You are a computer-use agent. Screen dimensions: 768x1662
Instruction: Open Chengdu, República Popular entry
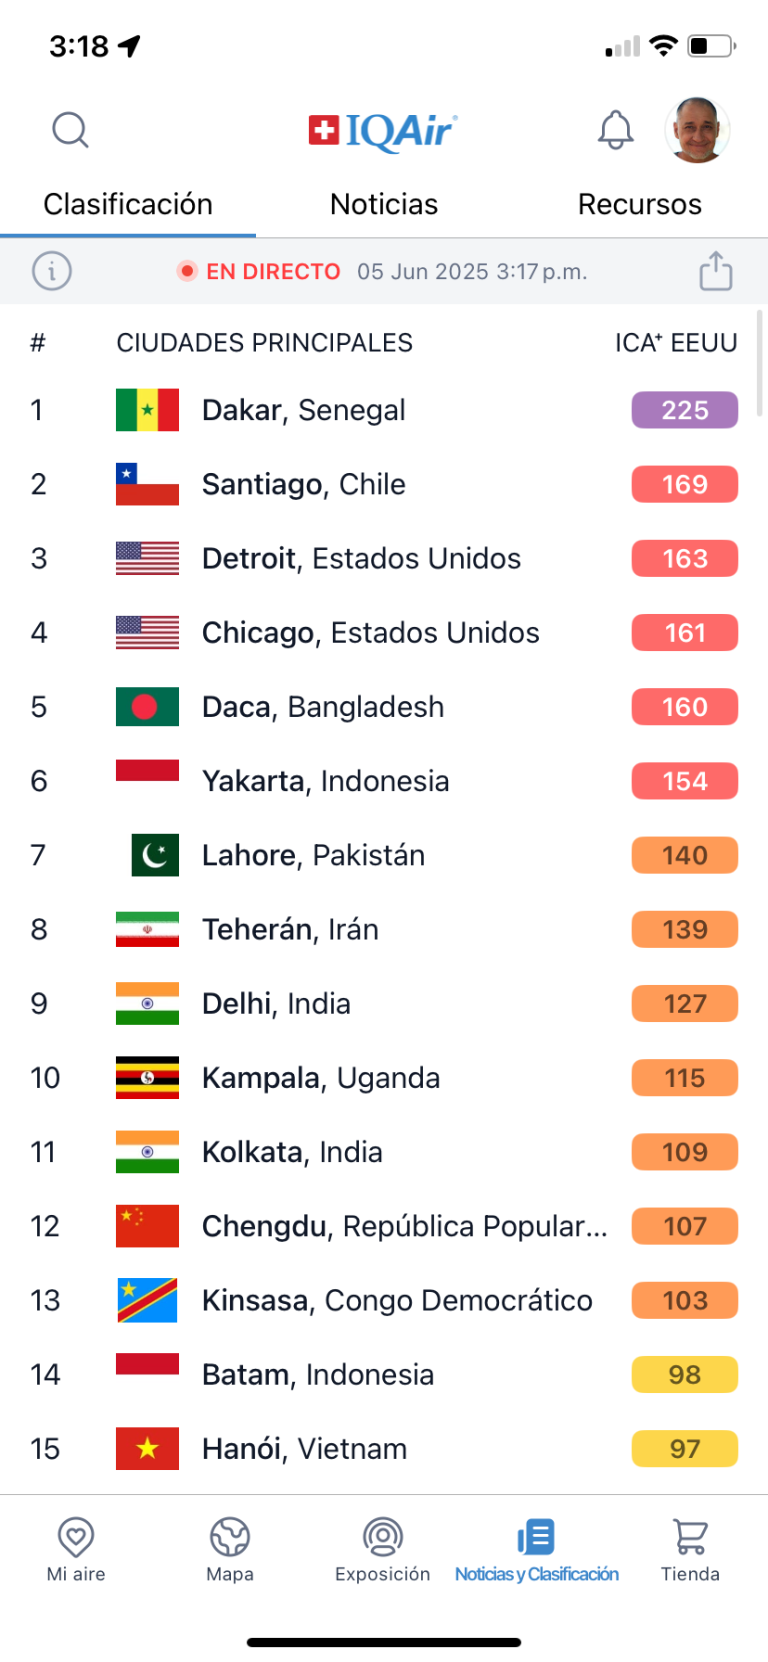(384, 1226)
